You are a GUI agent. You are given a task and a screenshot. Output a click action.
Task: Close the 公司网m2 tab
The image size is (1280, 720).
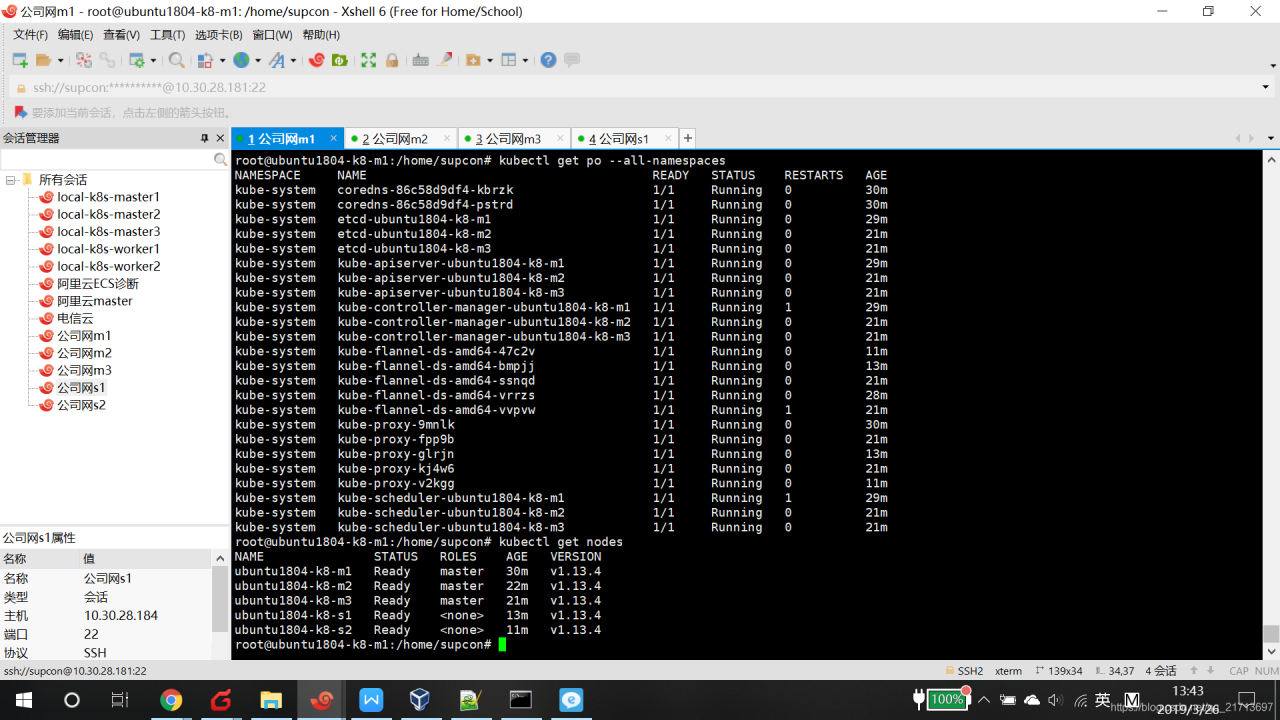tap(447, 138)
